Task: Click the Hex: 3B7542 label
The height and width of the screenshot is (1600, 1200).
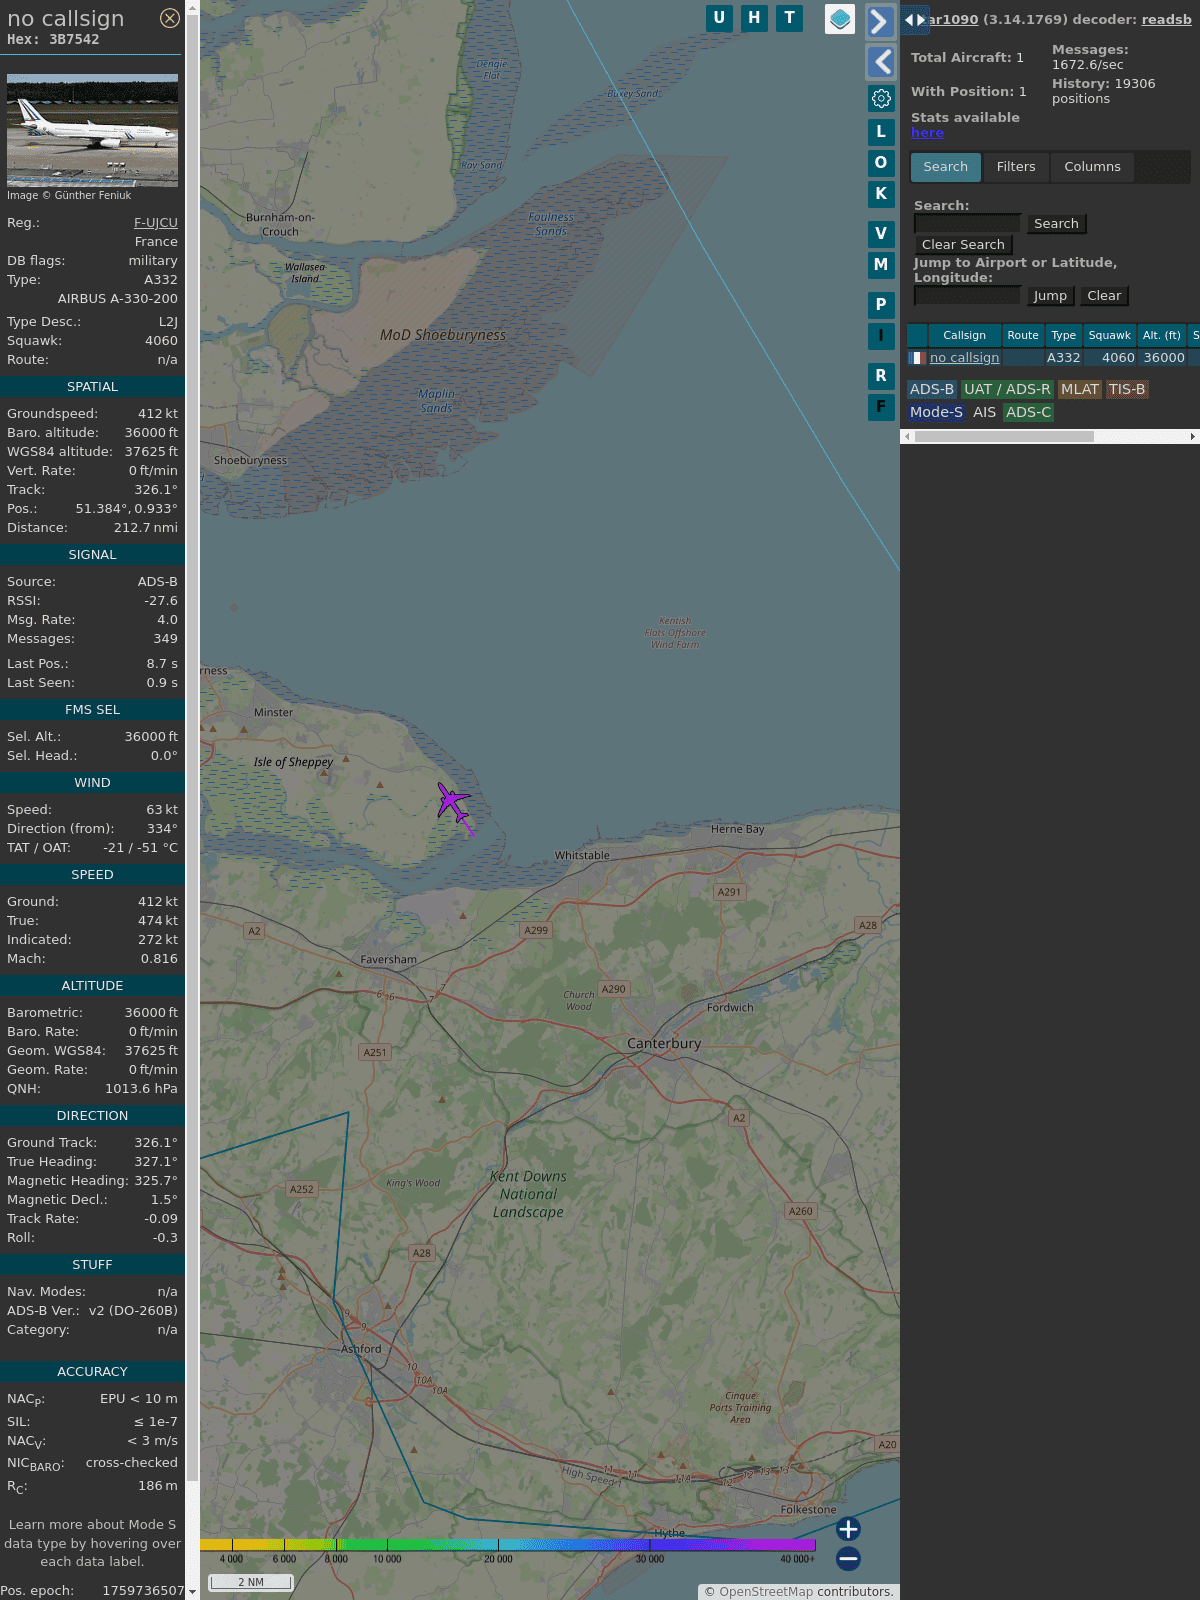Action: click(x=53, y=40)
